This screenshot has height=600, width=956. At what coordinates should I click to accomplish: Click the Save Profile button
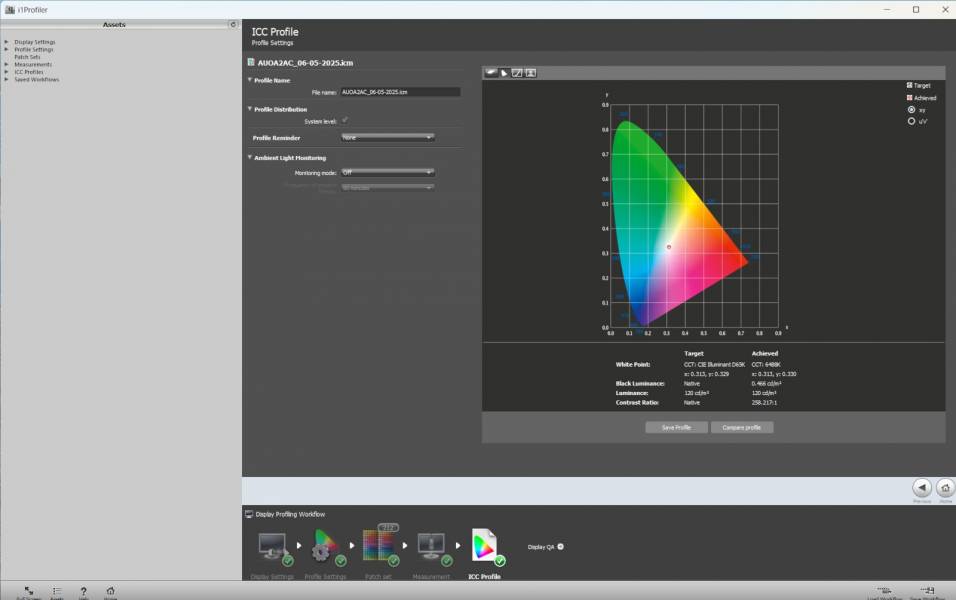(676, 427)
